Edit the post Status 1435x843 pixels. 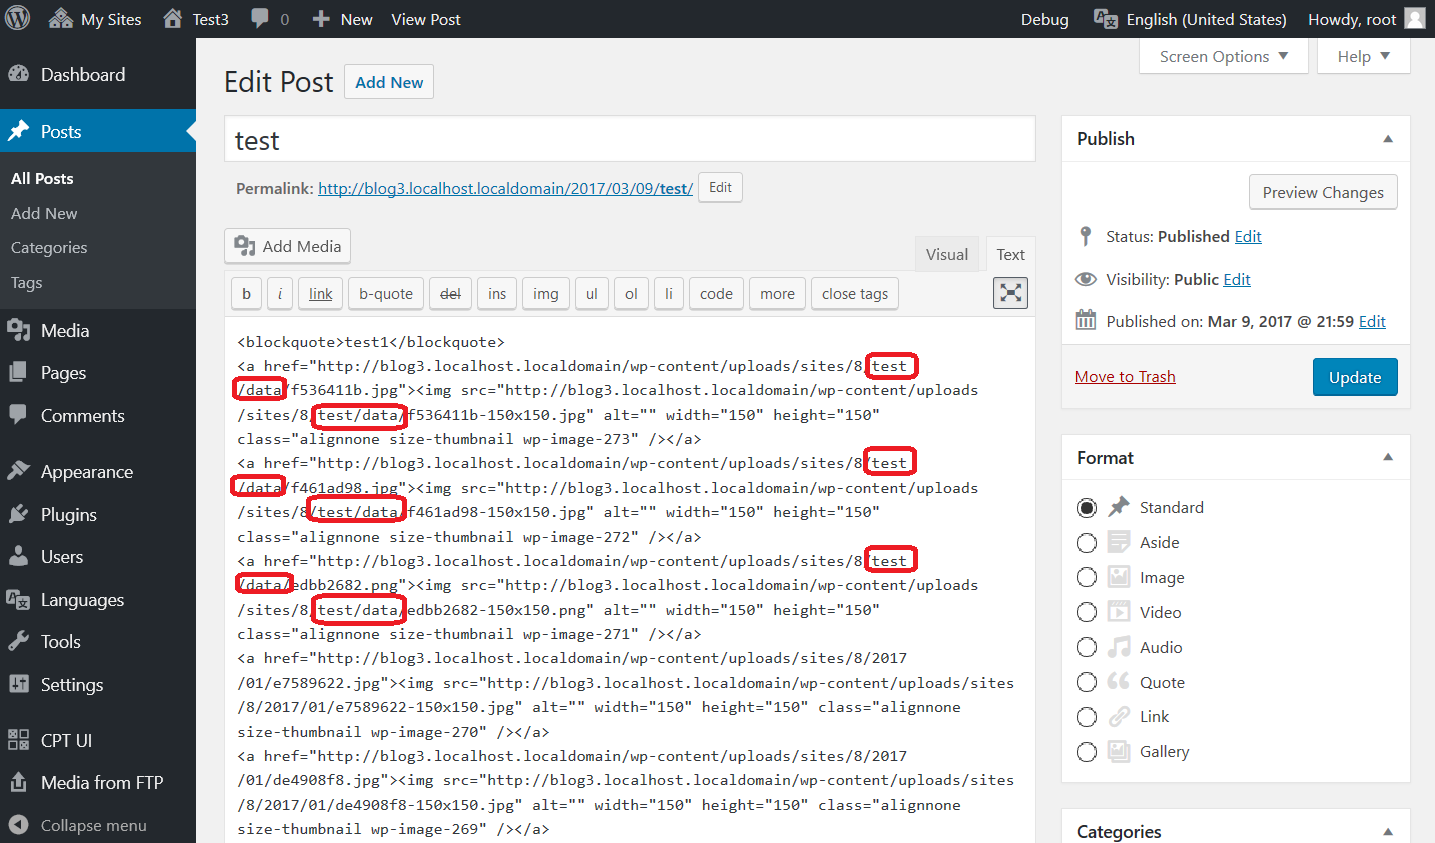coord(1248,236)
